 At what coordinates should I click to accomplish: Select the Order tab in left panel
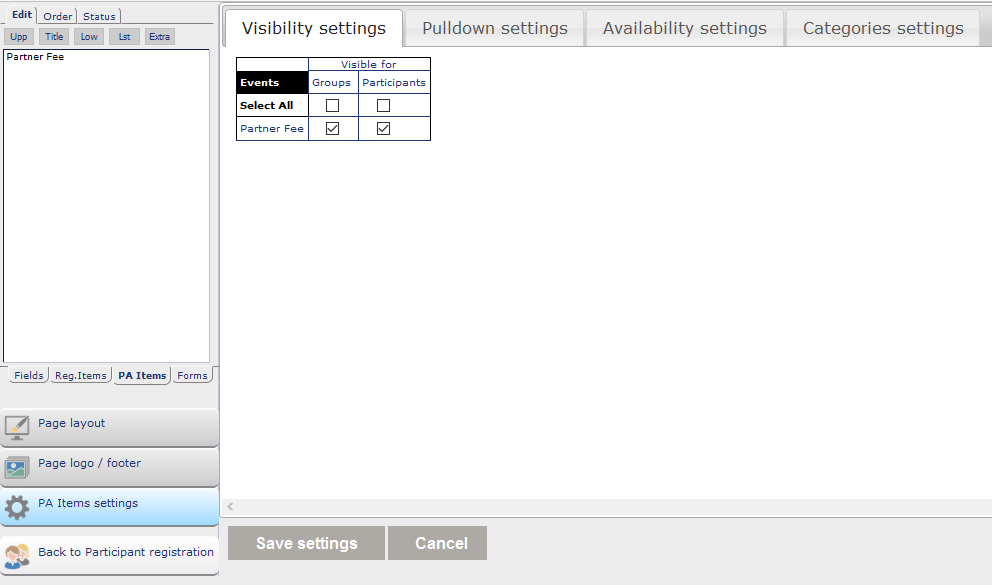pyautogui.click(x=57, y=16)
